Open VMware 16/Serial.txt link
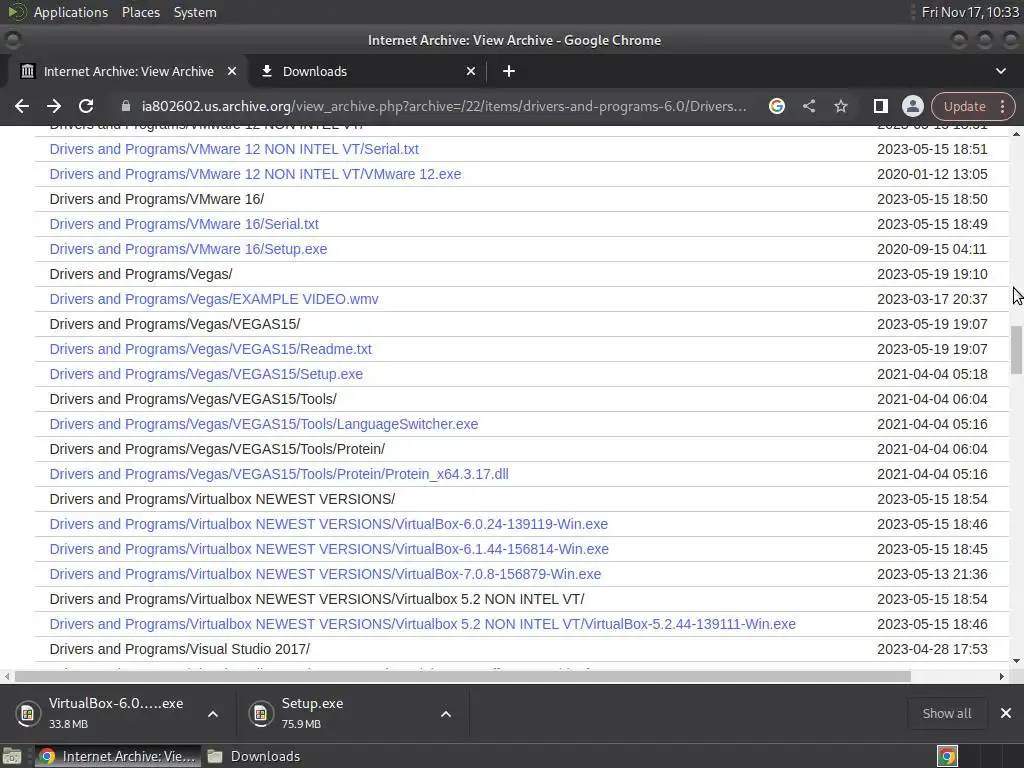1024x768 pixels. (184, 224)
